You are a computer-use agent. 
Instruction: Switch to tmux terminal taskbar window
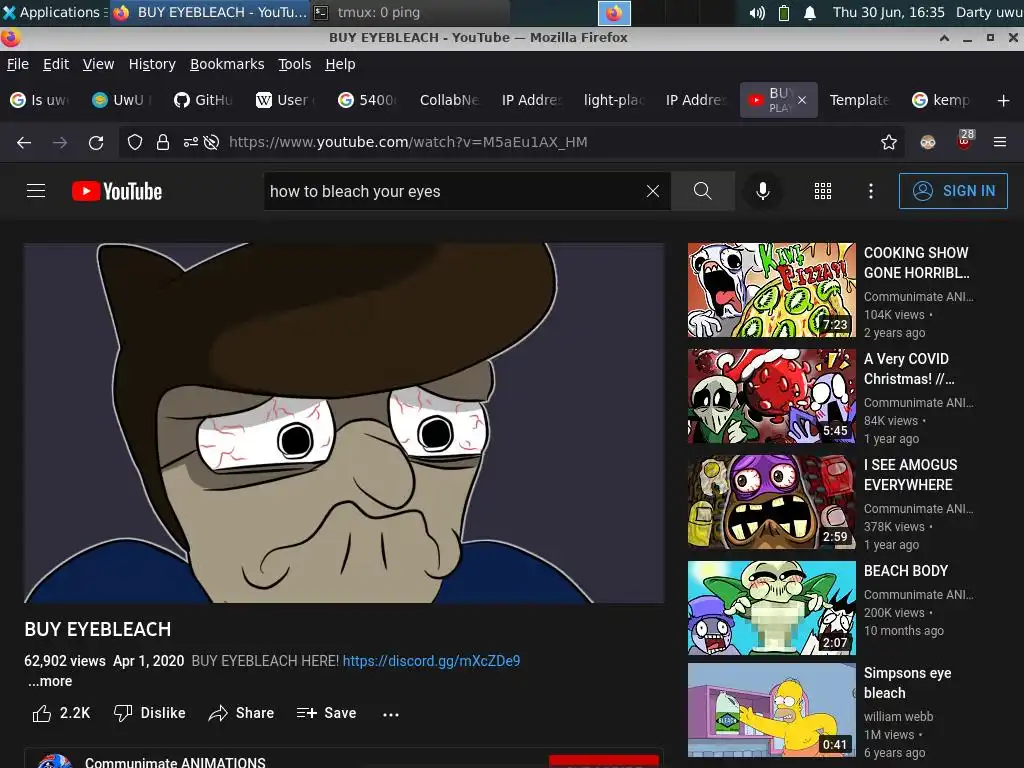[409, 12]
